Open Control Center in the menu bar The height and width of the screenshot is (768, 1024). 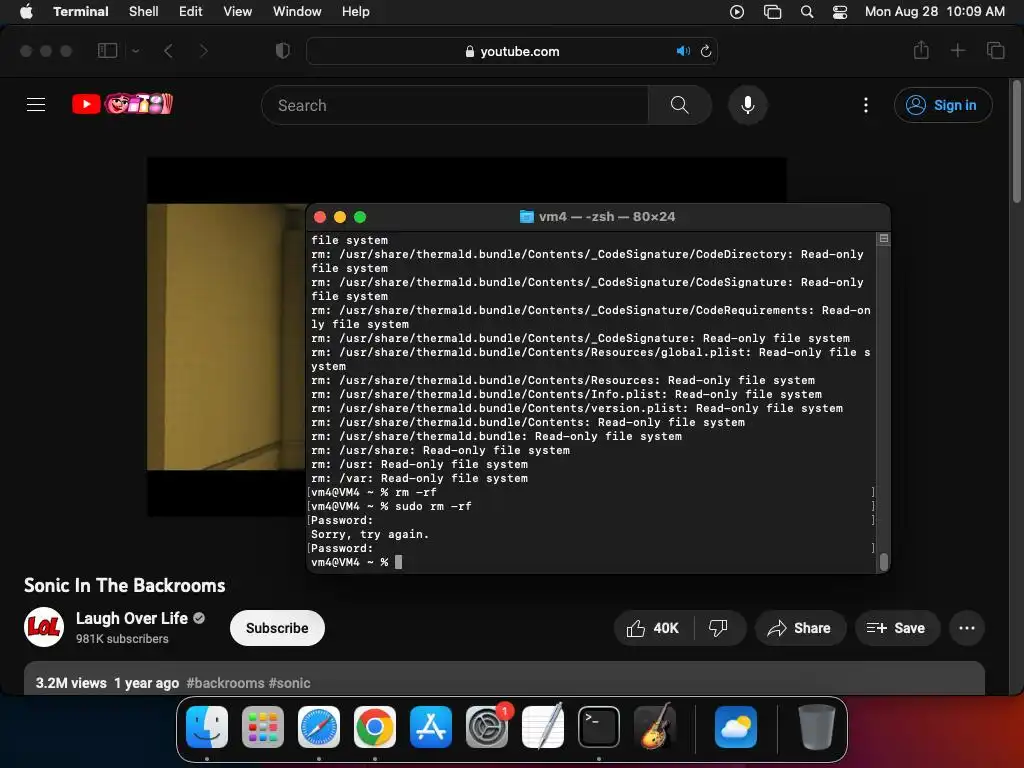click(840, 12)
